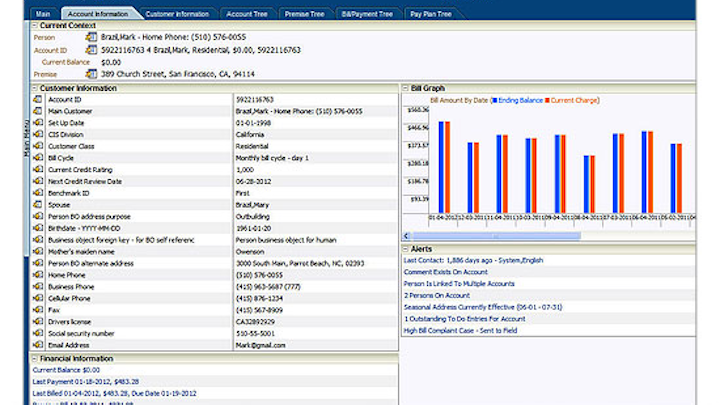Click the icon beside Email Address
The image size is (720, 405).
point(38,345)
